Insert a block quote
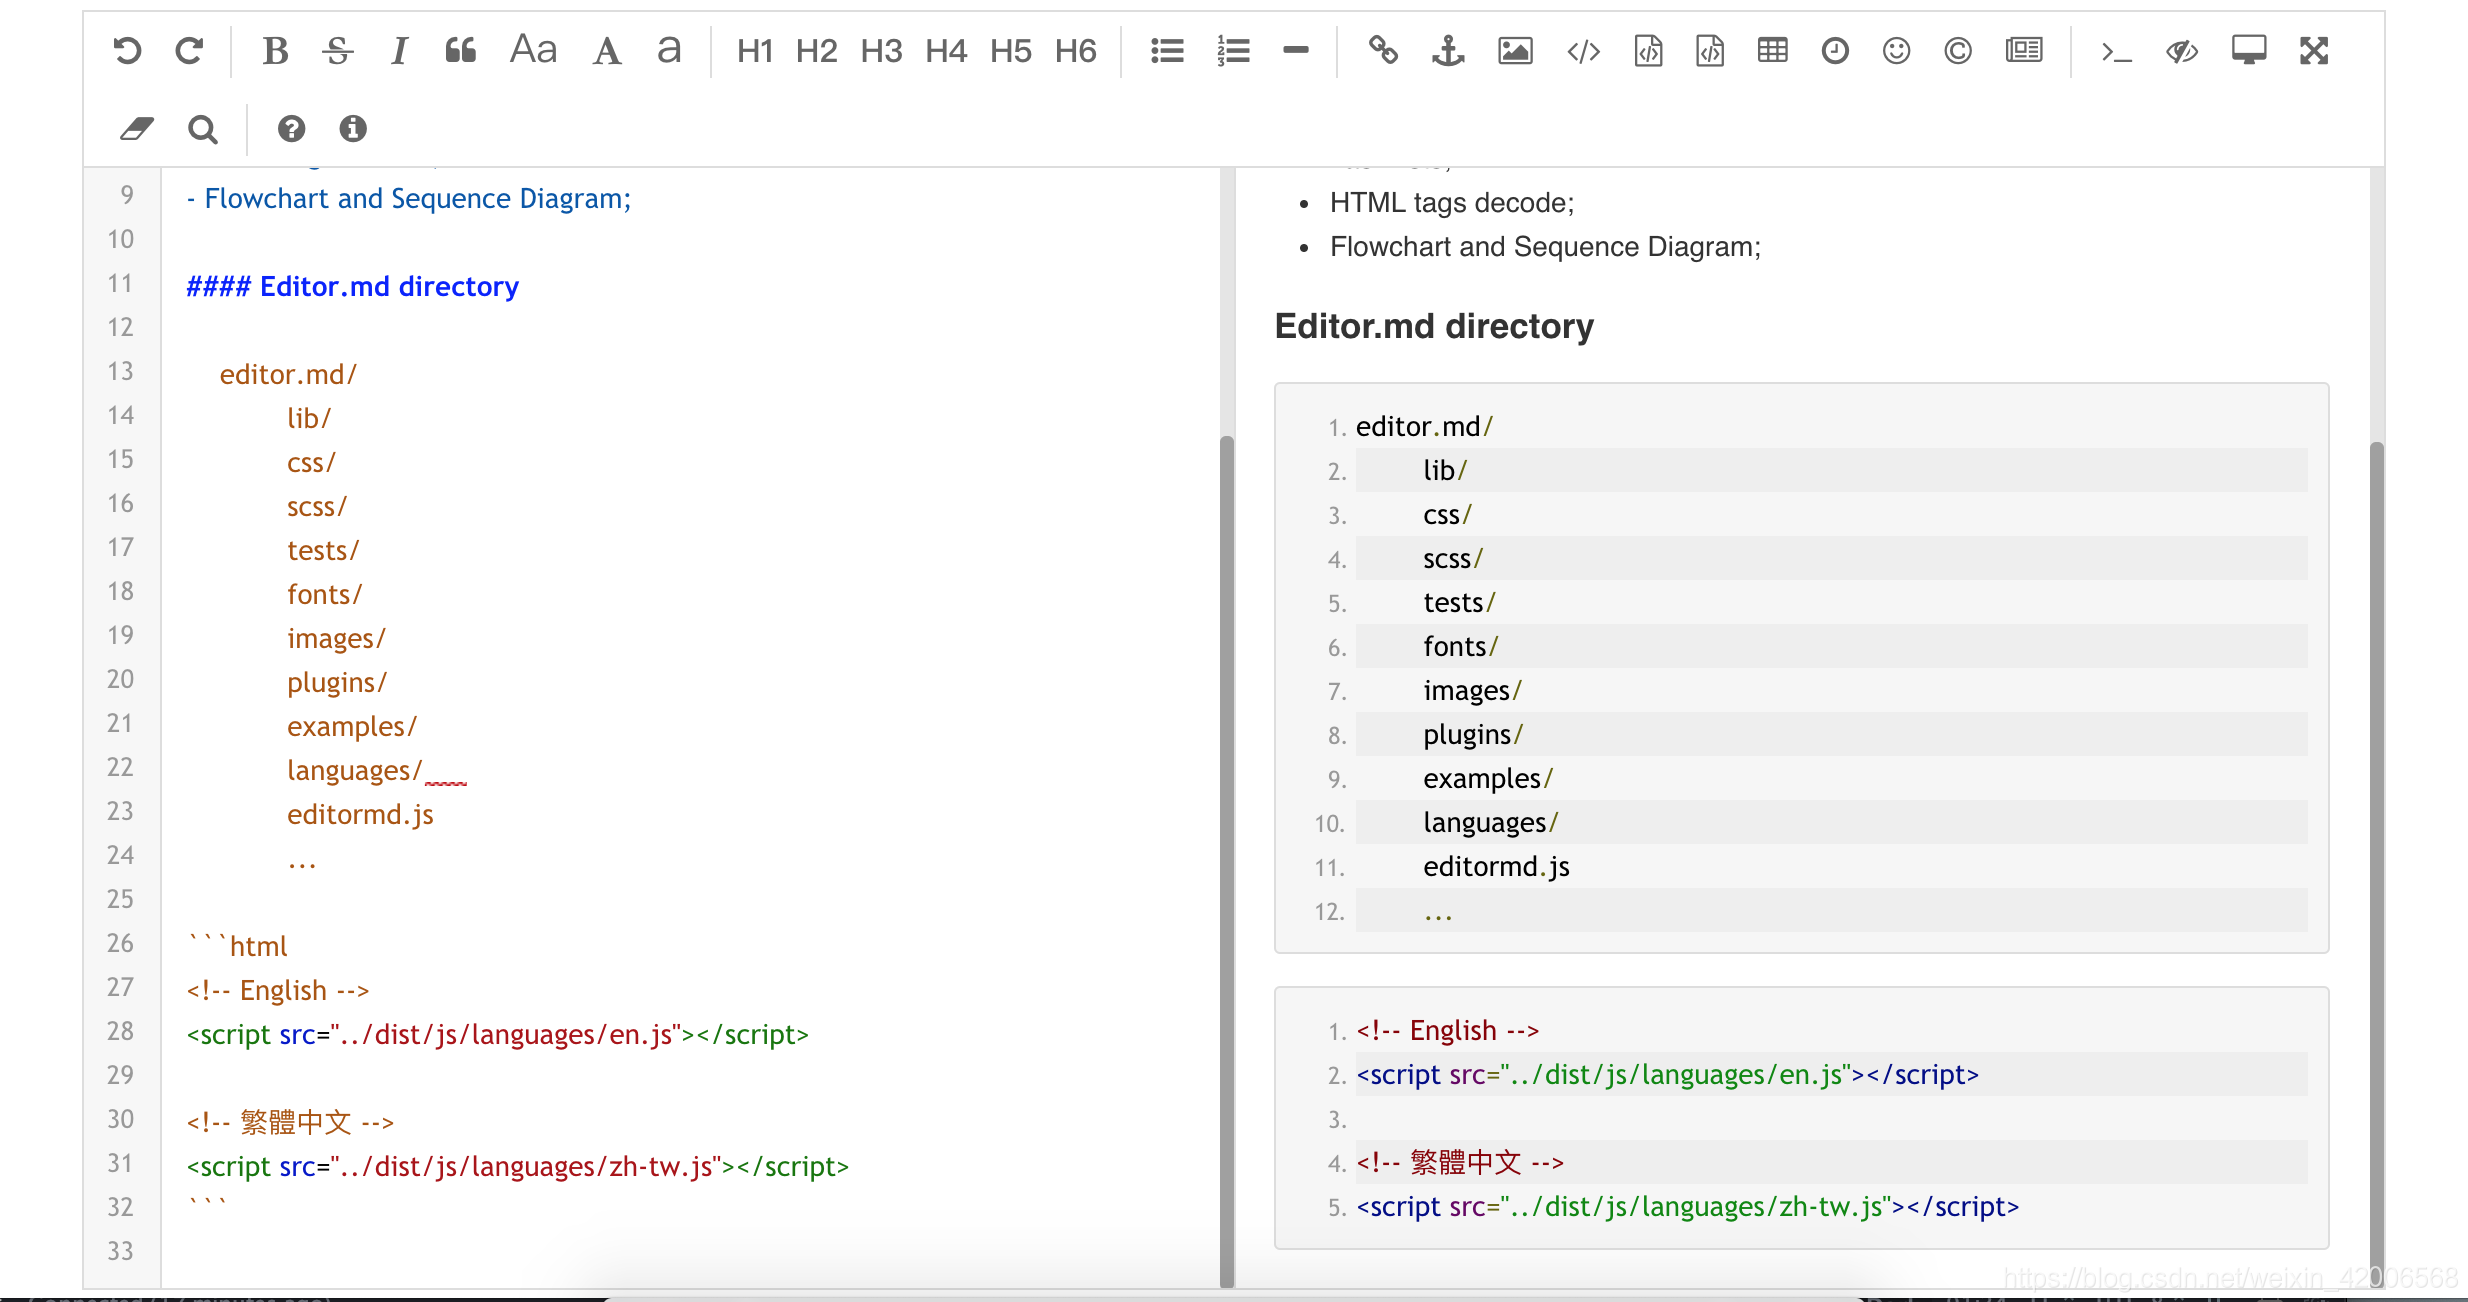Image resolution: width=2468 pixels, height=1302 pixels. pyautogui.click(x=461, y=51)
